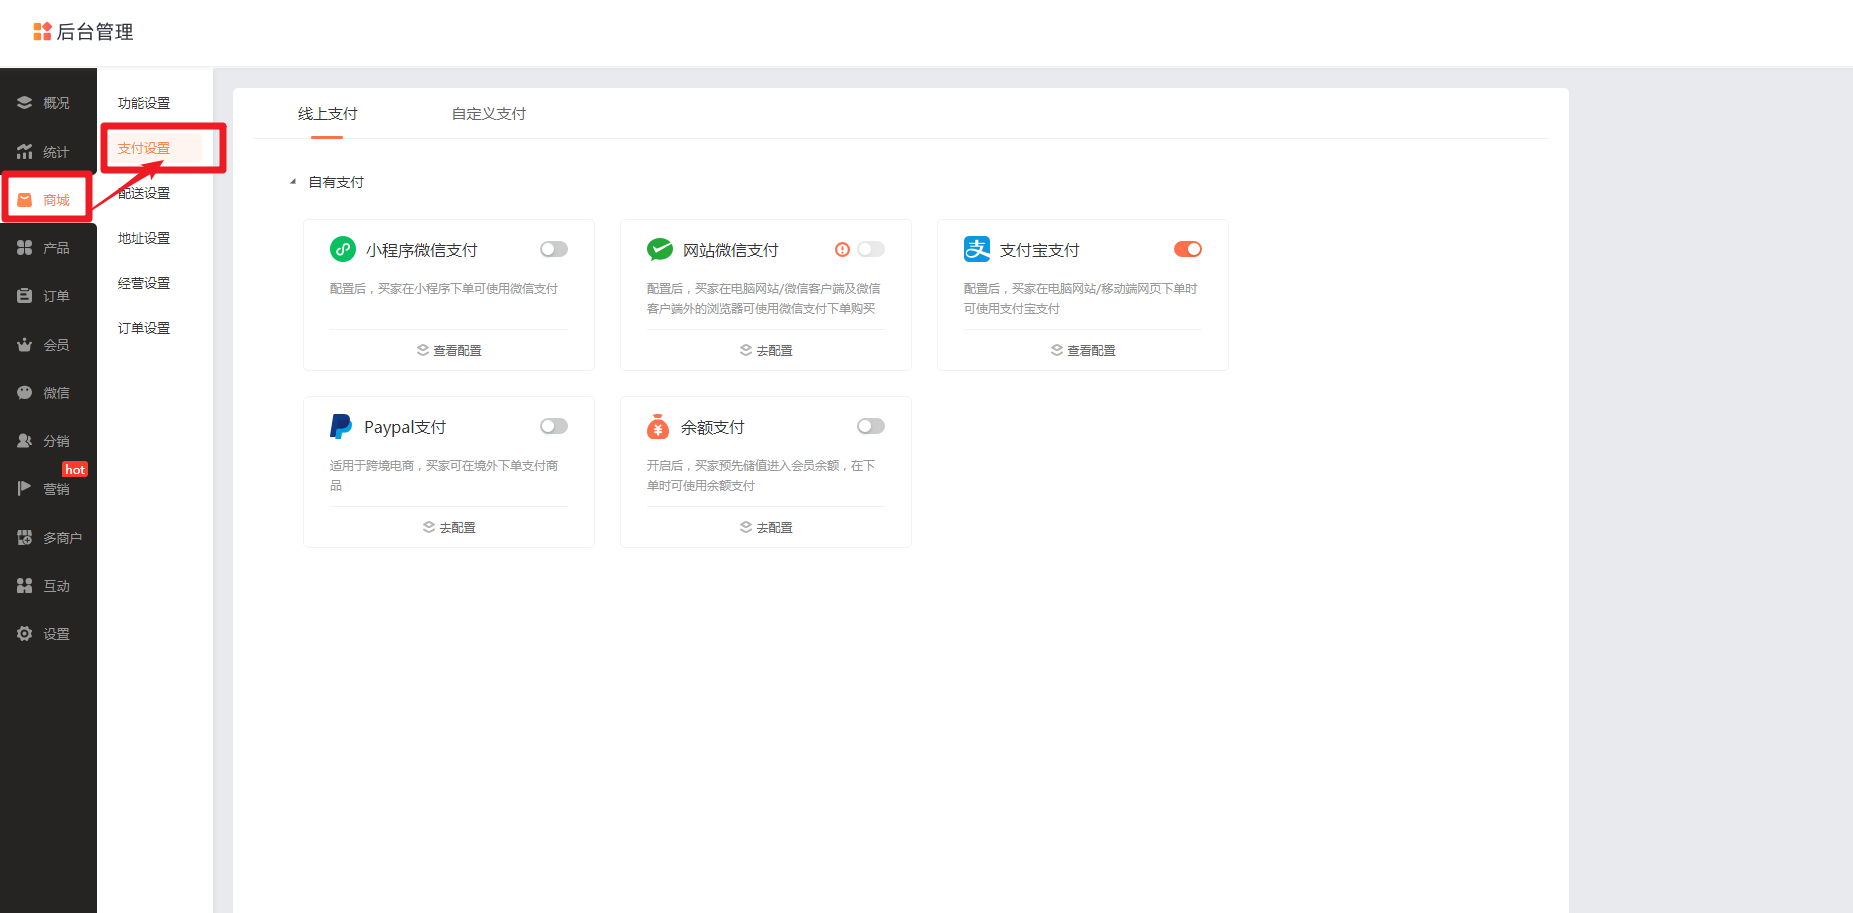Screen dimensions: 1853x913
Task: Click layers icon beside 查看配置 for 支付宝支付
Action: [1057, 350]
